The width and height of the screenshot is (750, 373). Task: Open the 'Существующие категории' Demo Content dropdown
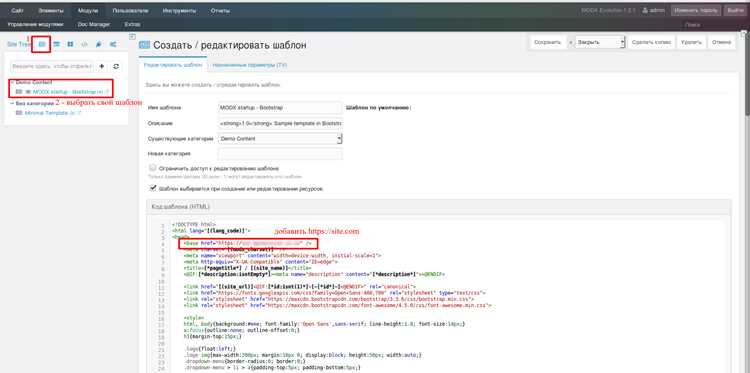280,138
